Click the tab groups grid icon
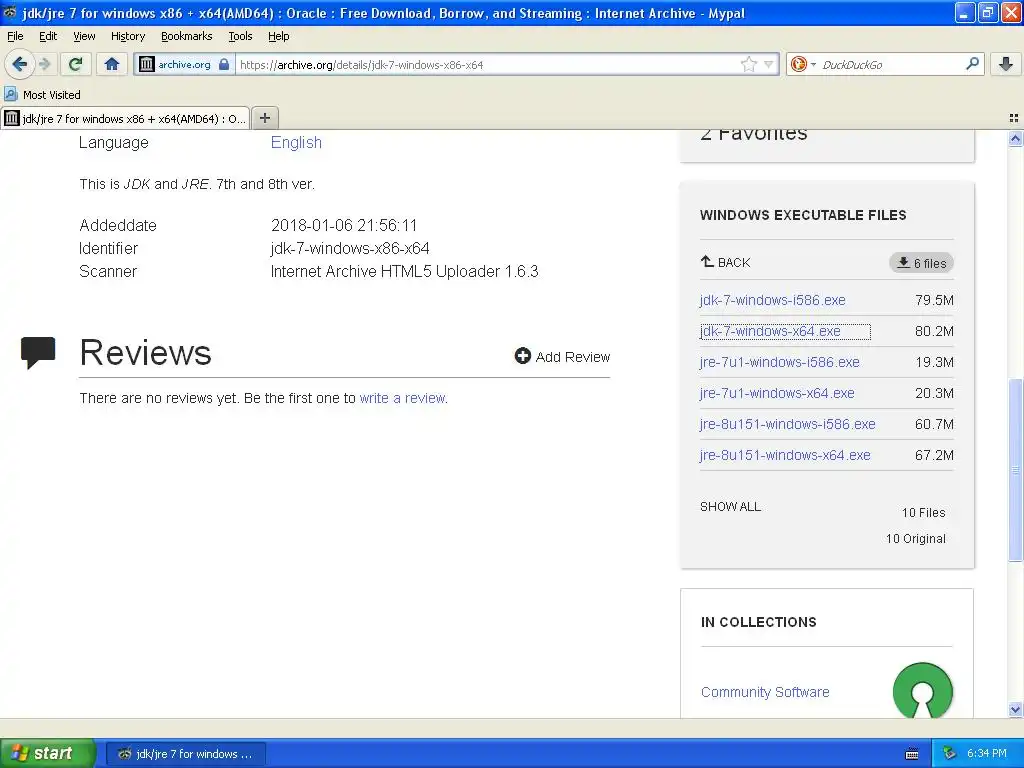This screenshot has width=1024, height=768. (1014, 118)
